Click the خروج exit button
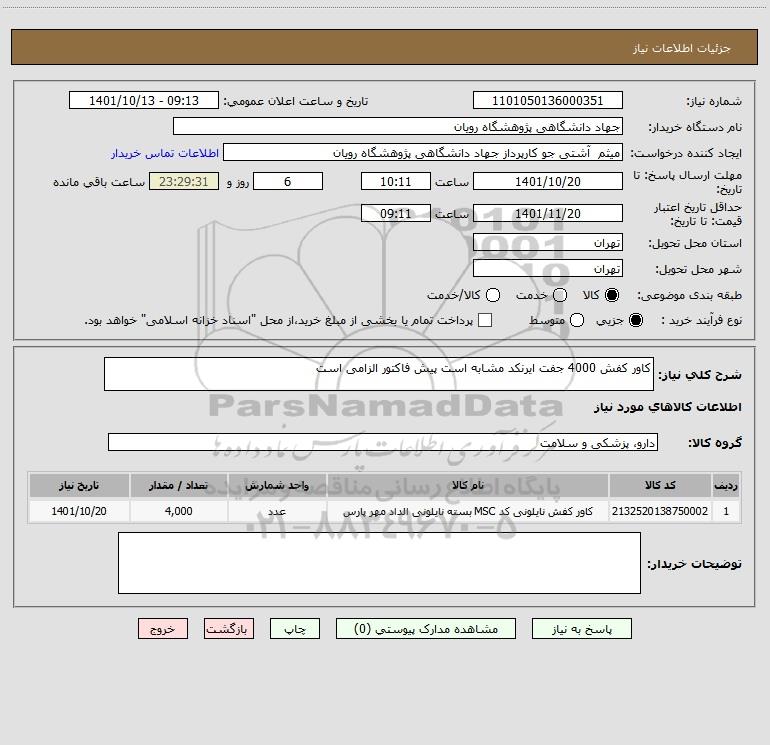This screenshot has height=745, width=770. pyautogui.click(x=163, y=629)
